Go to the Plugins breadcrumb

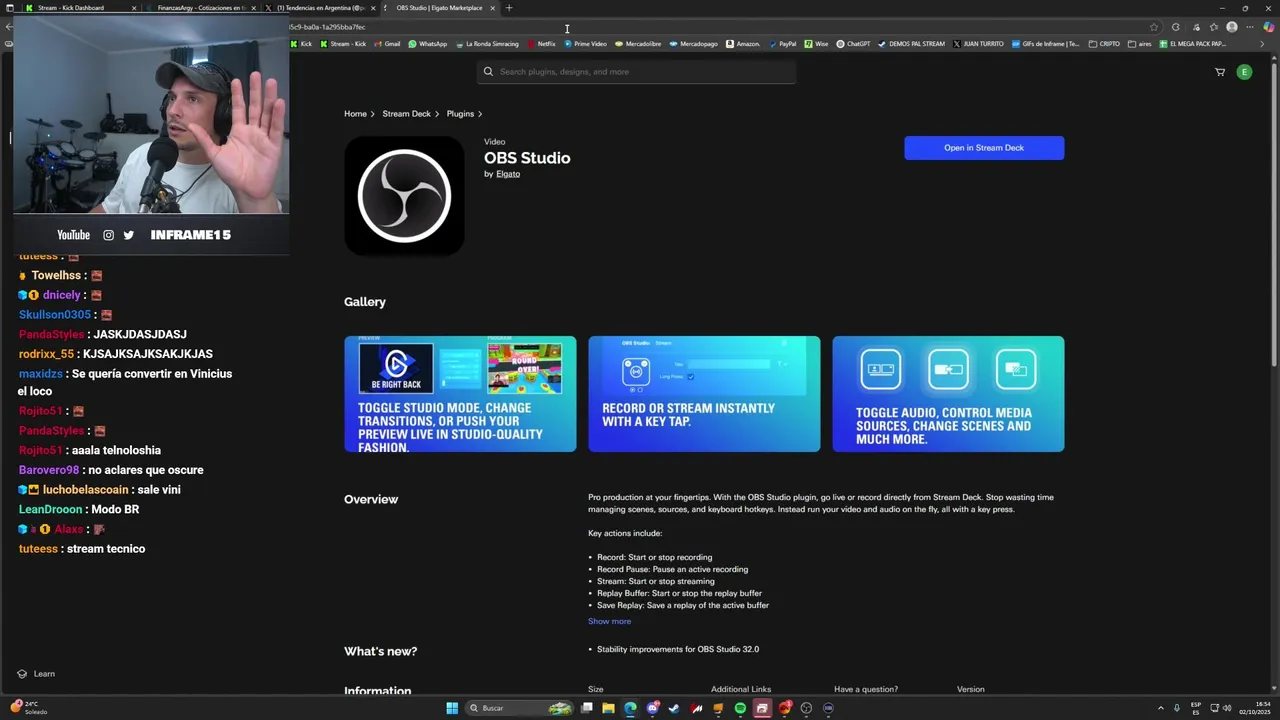click(460, 114)
